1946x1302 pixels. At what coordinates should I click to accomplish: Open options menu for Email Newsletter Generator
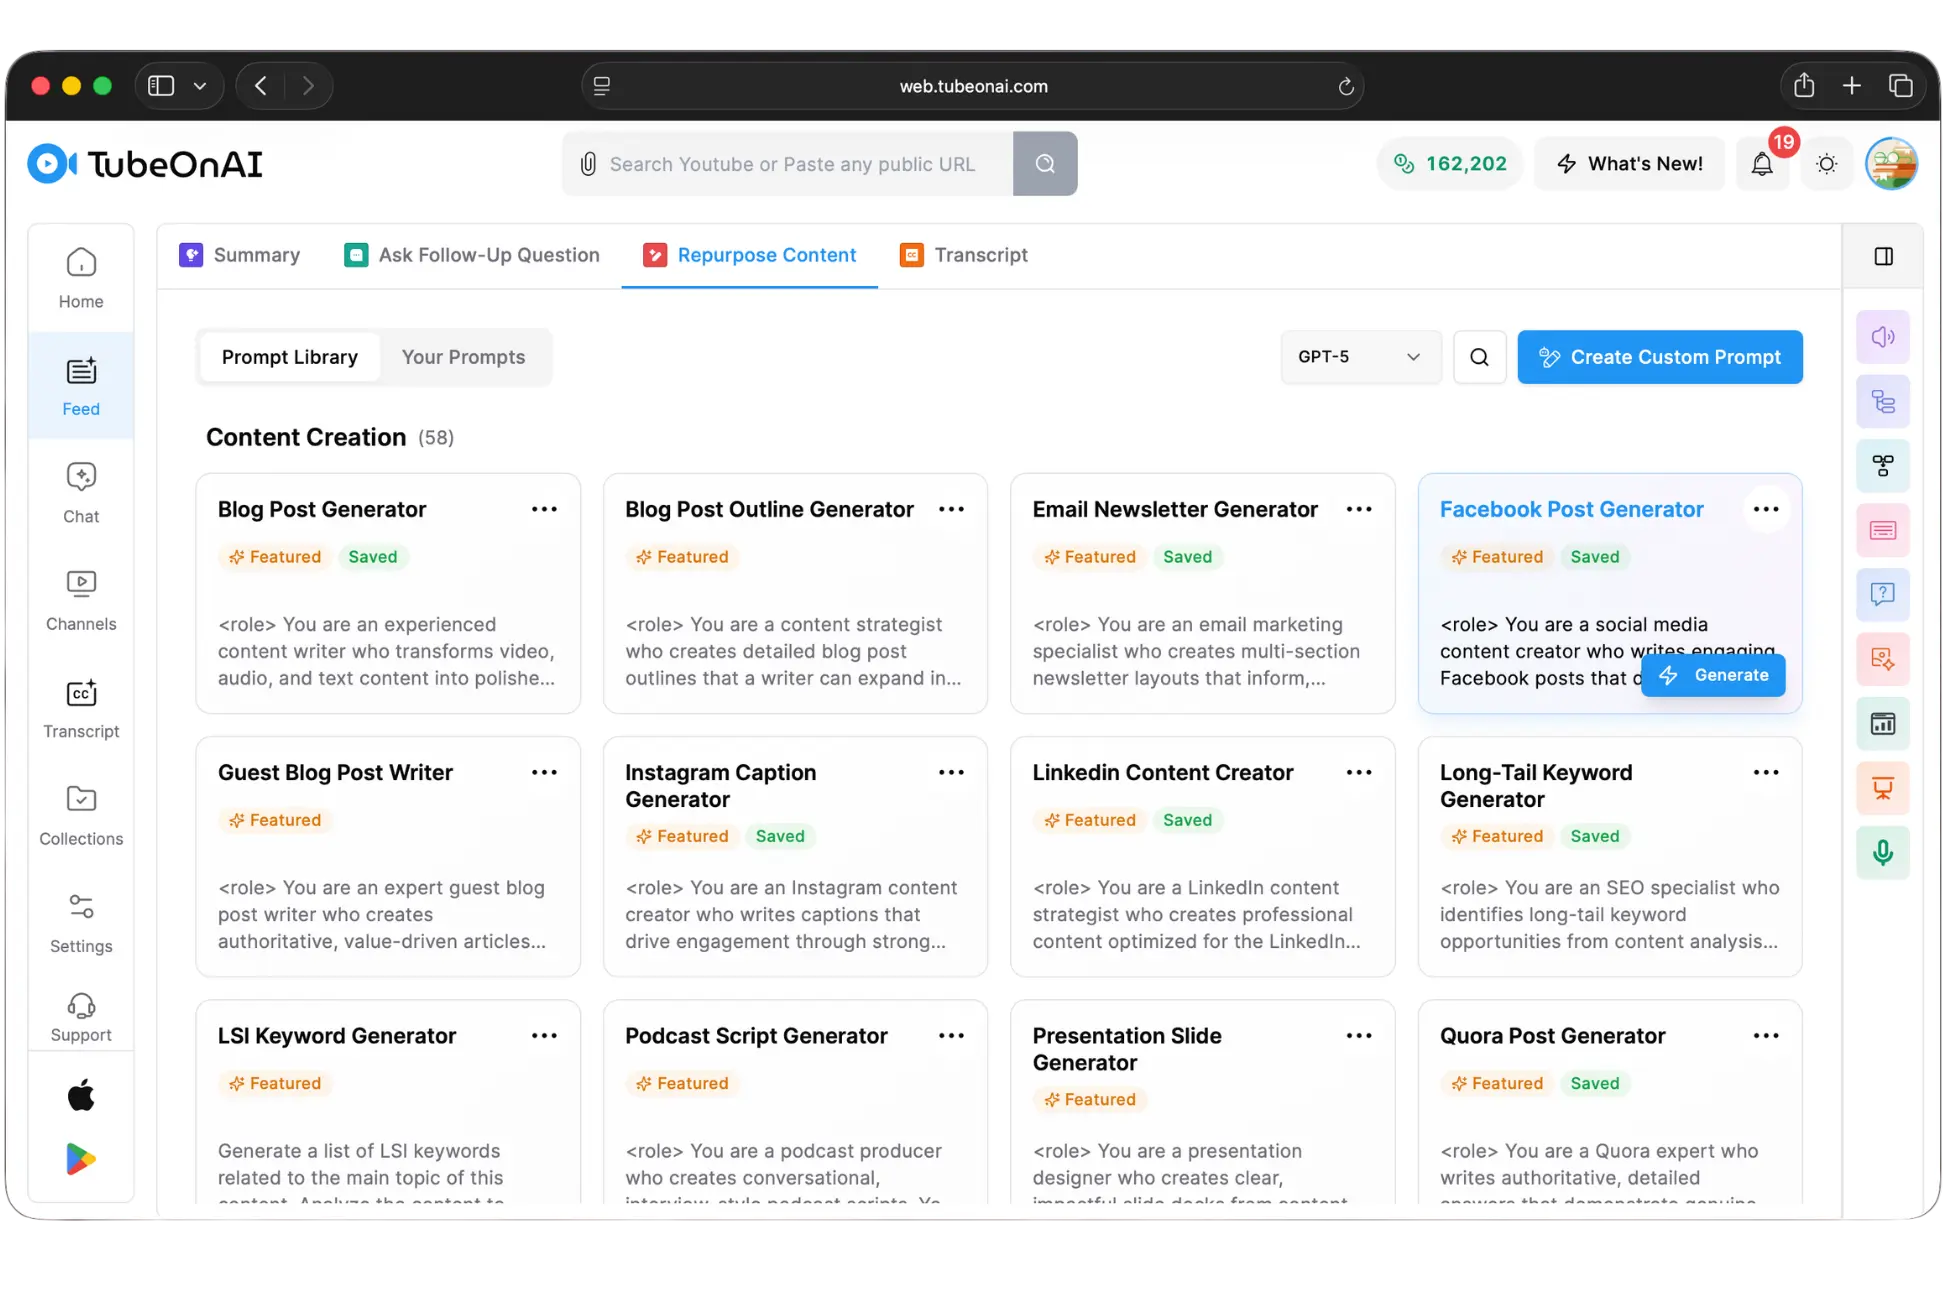[x=1359, y=509]
